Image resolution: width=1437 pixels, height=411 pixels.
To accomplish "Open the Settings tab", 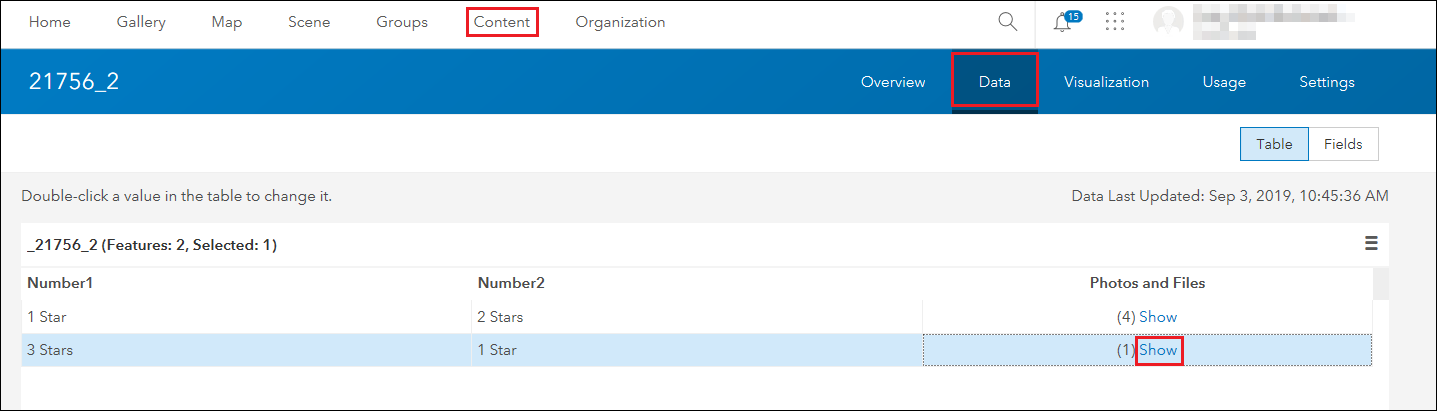I will tap(1327, 82).
